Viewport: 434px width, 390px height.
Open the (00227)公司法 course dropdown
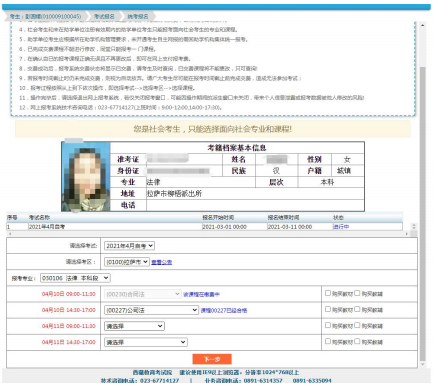pos(151,310)
